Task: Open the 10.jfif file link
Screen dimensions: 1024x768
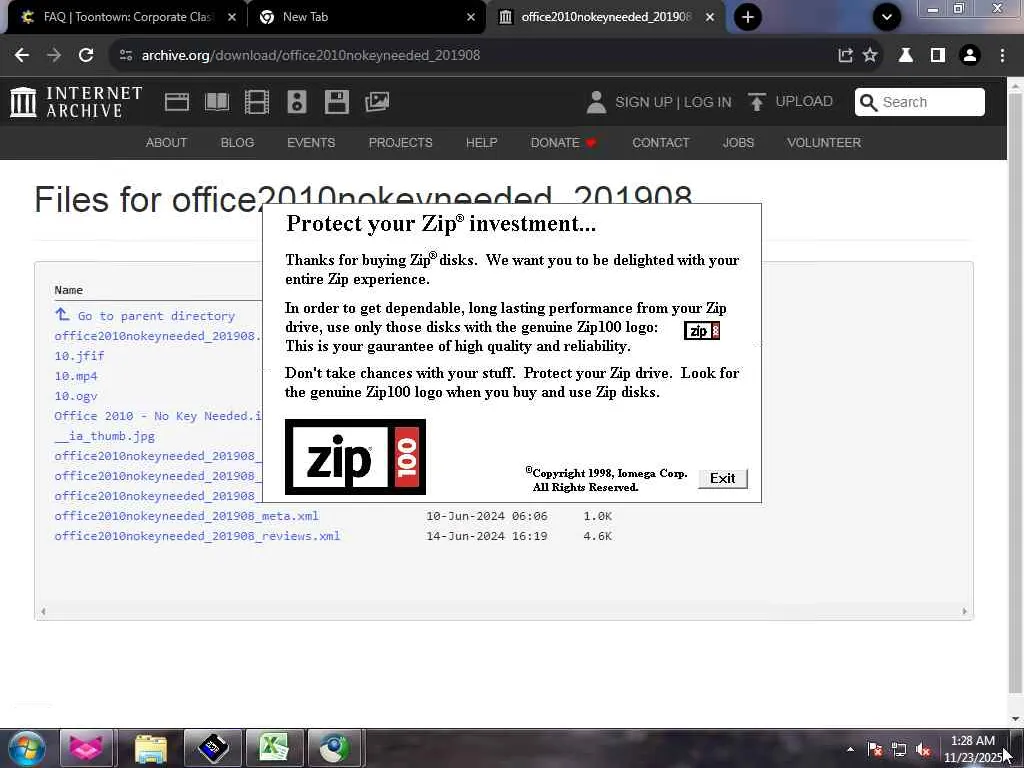Action: click(79, 356)
